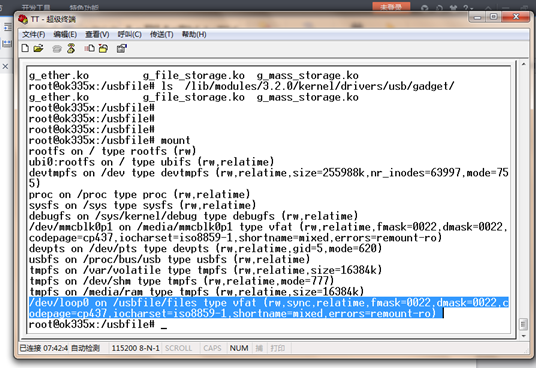
Task: Click the greyed-out Call phone icon
Action: (x=57, y=49)
